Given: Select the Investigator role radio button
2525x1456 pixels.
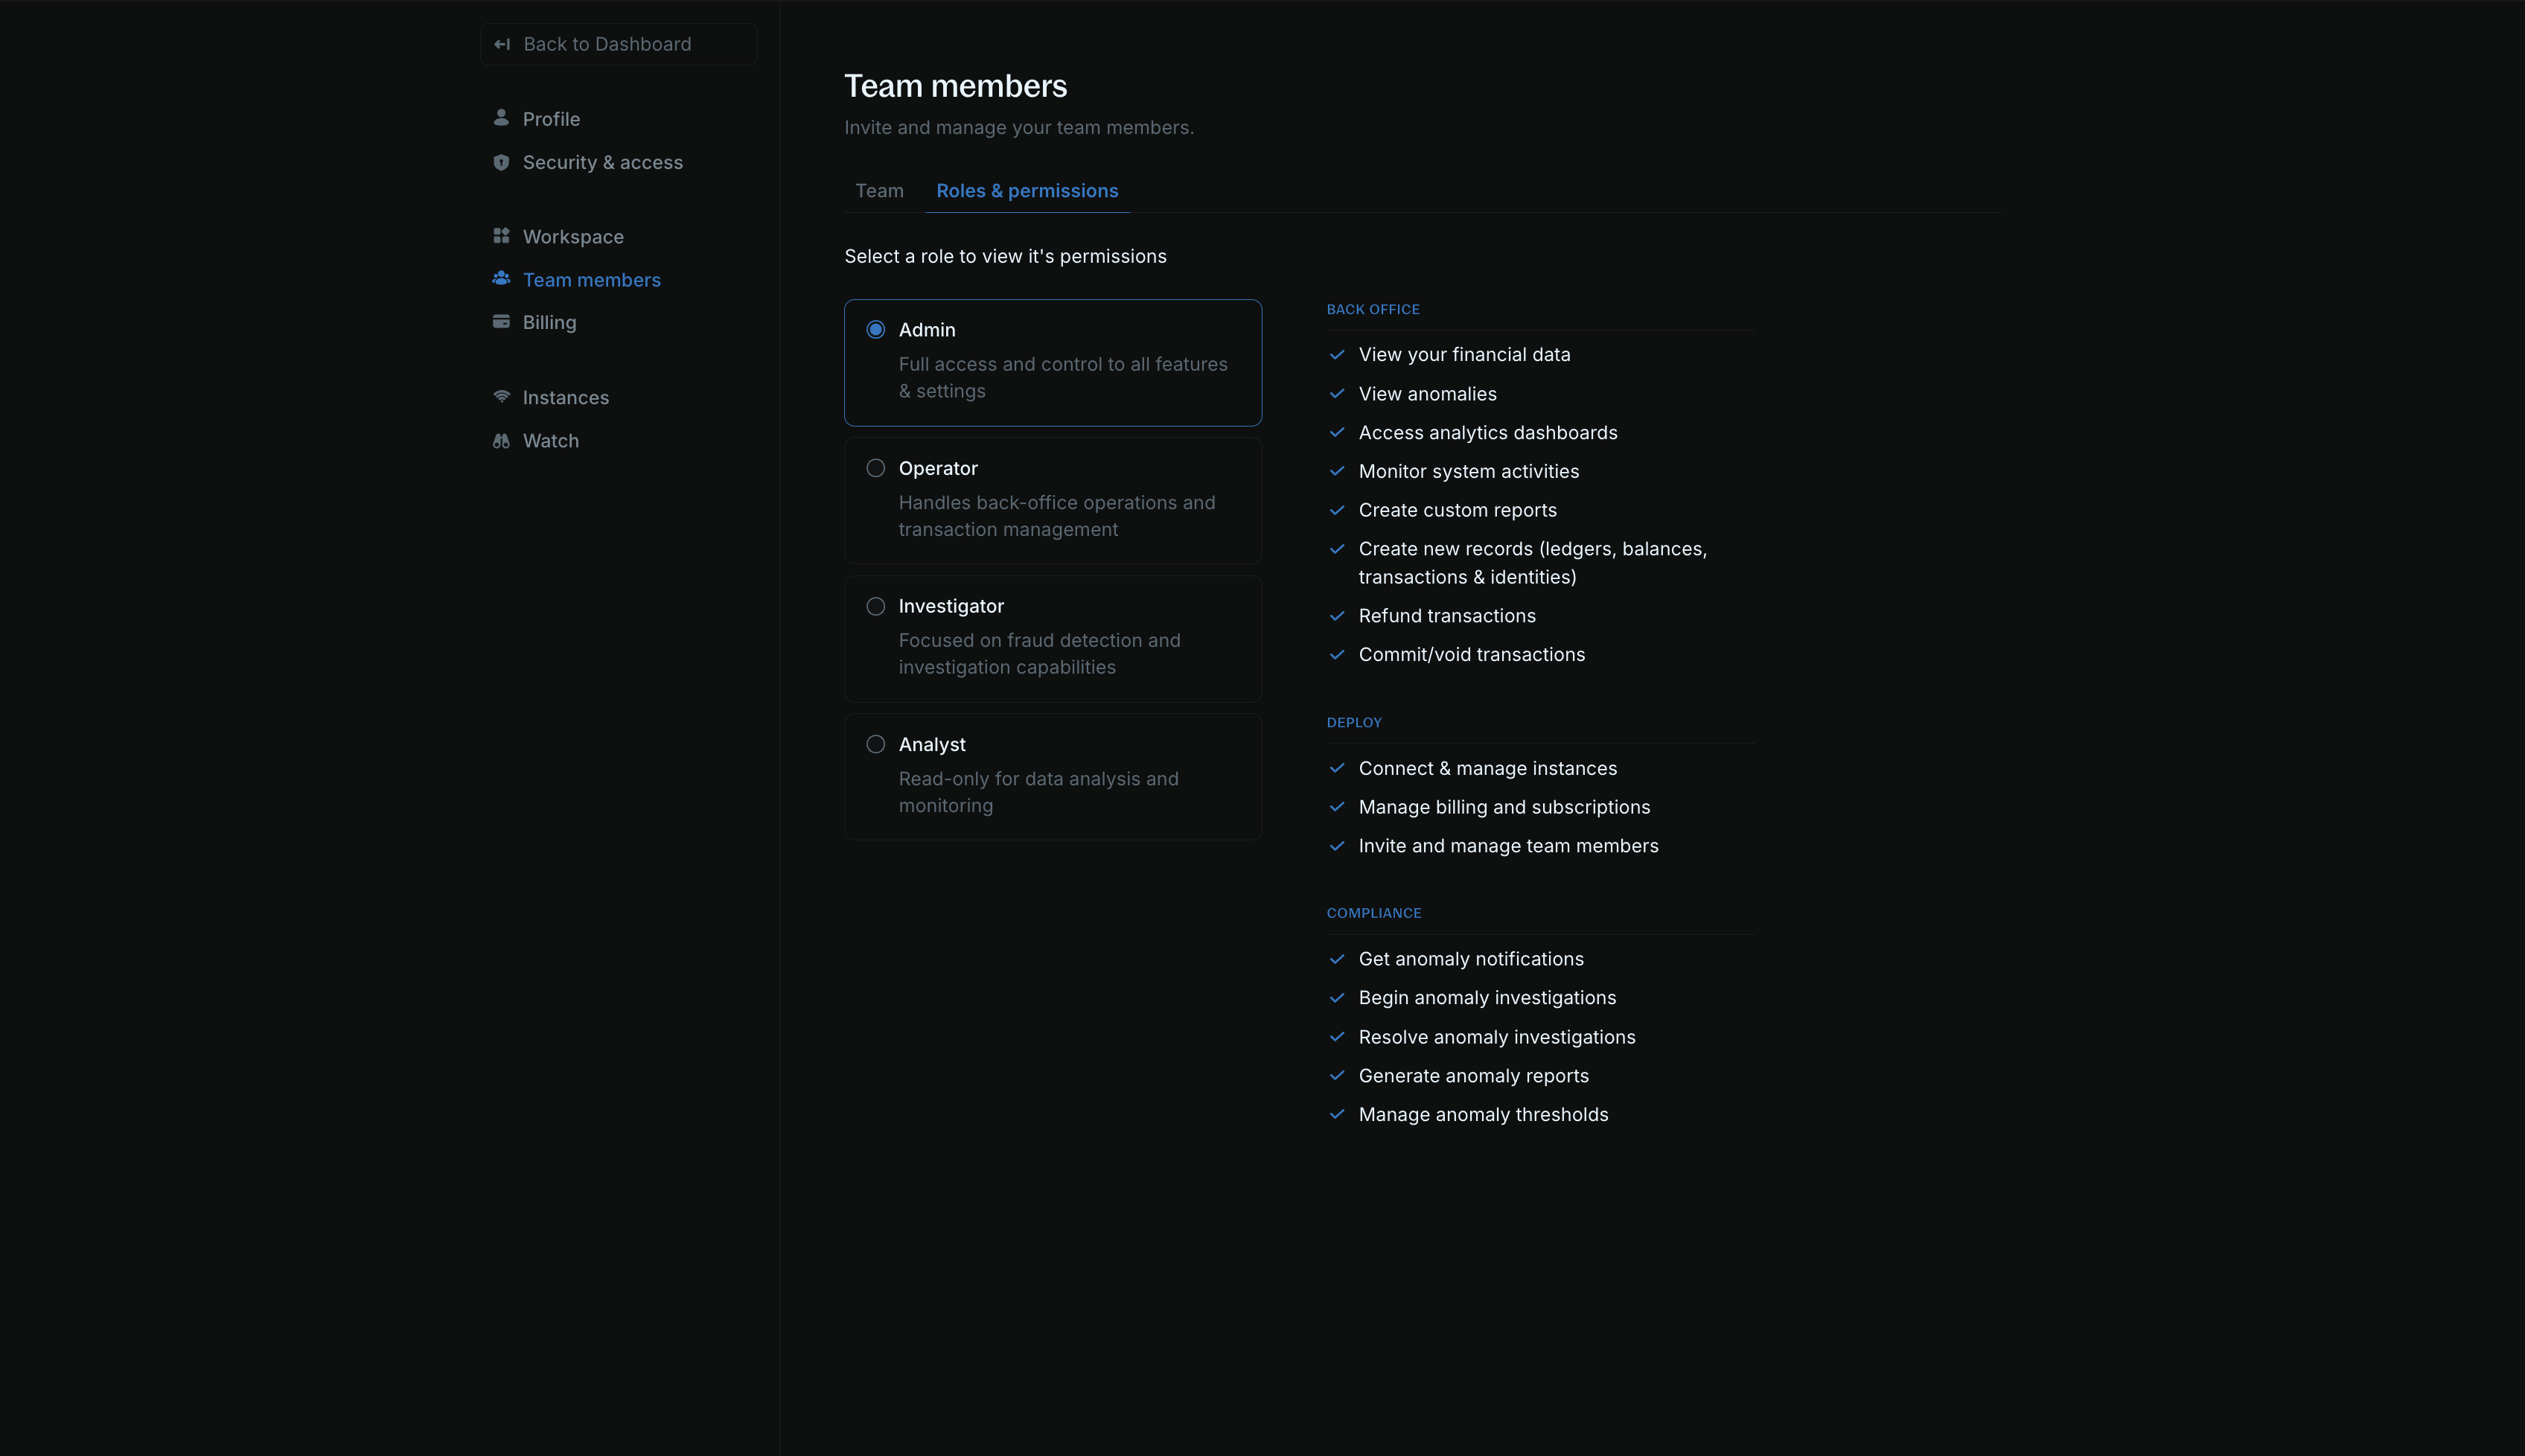Looking at the screenshot, I should coord(876,605).
